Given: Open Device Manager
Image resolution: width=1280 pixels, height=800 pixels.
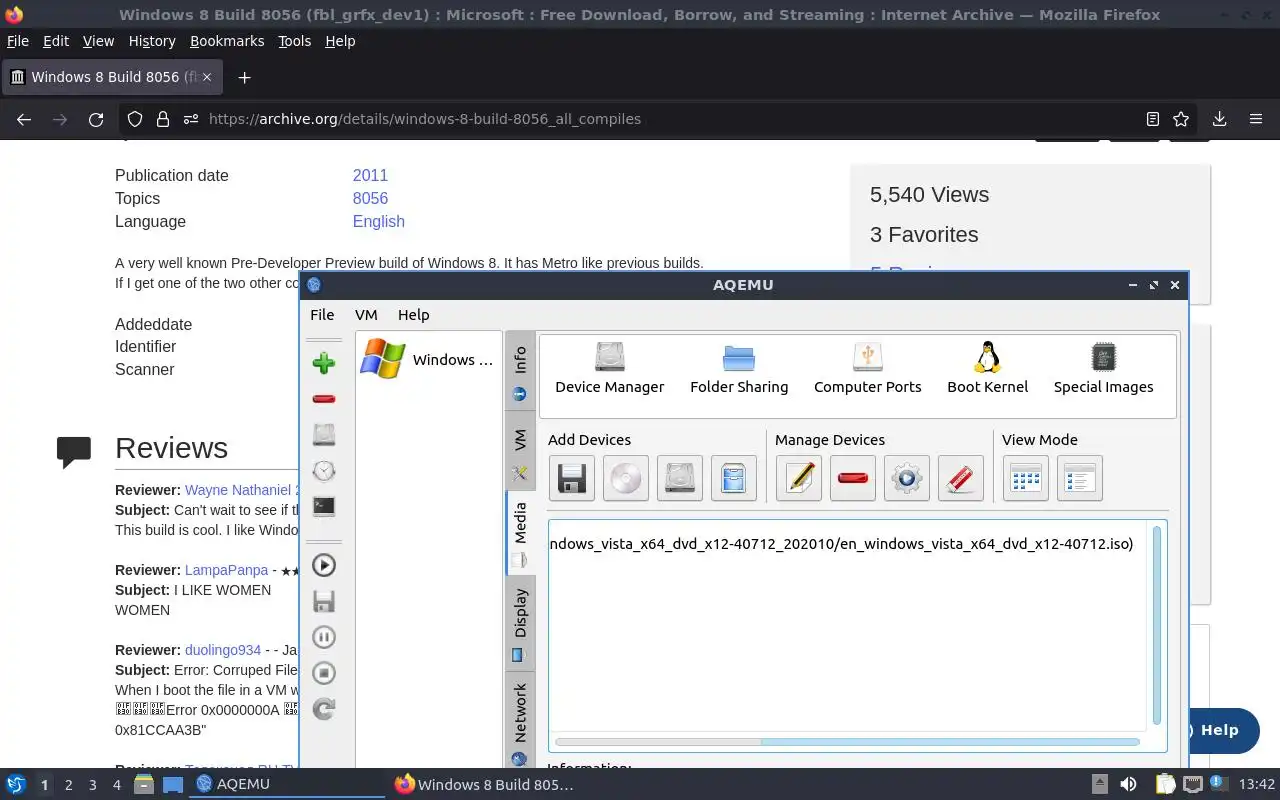Looking at the screenshot, I should 609,369.
